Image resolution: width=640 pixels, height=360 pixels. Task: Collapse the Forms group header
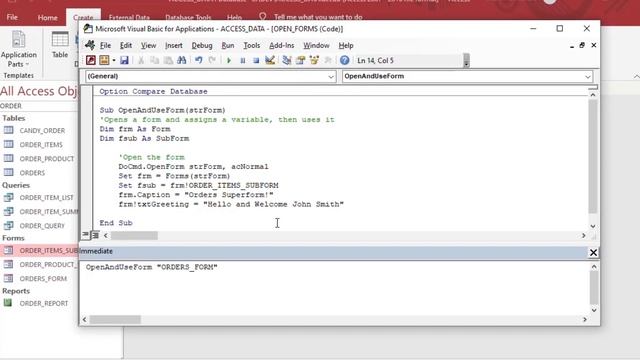[13, 238]
